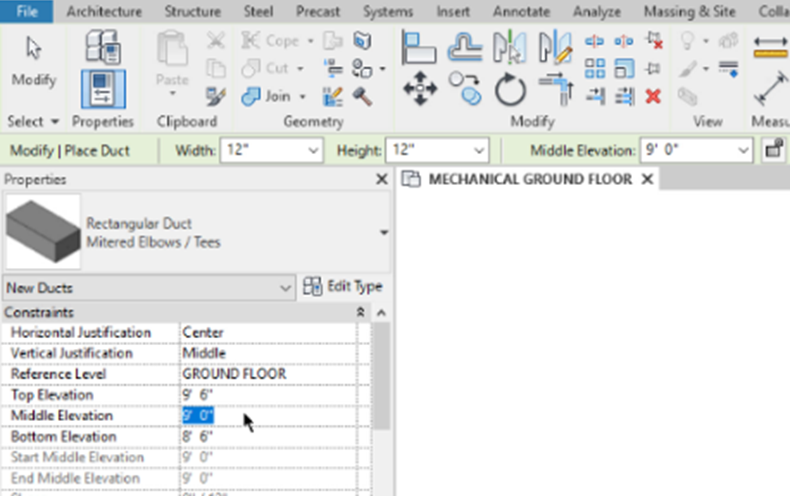
Task: Open the New Ducts filter dropdown
Action: pyautogui.click(x=149, y=288)
